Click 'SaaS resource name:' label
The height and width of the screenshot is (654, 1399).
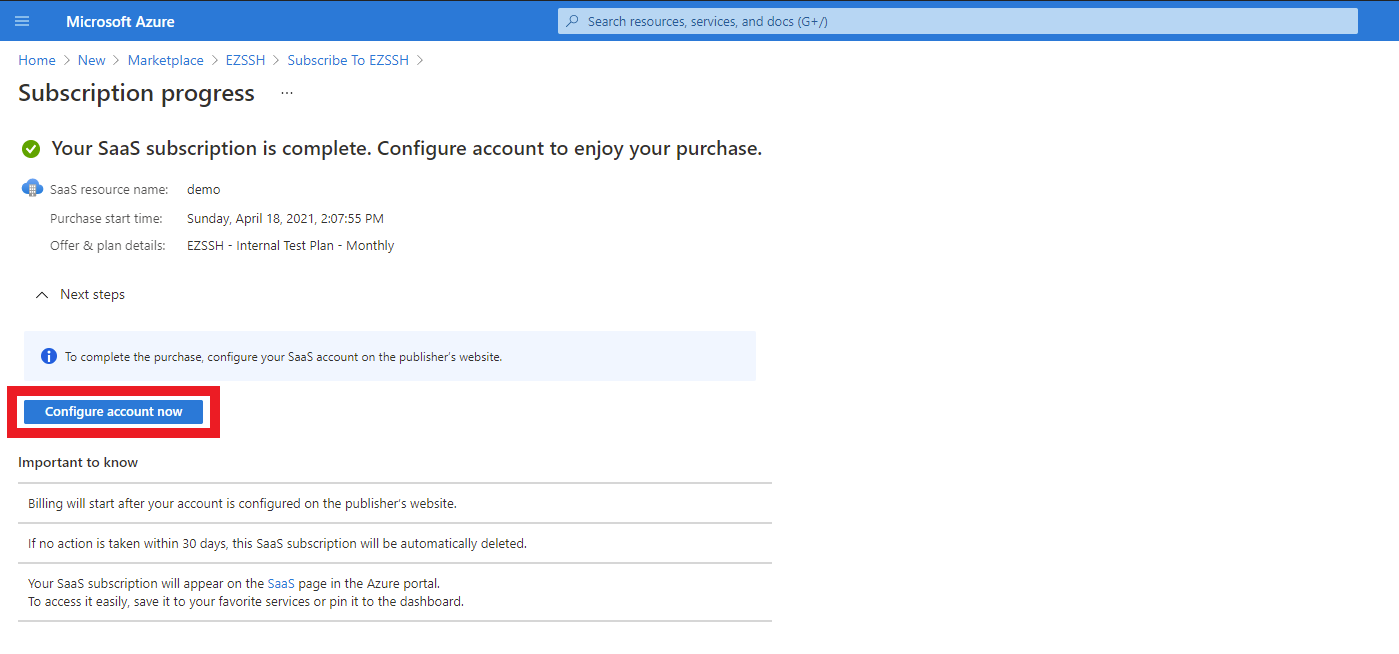click(109, 189)
